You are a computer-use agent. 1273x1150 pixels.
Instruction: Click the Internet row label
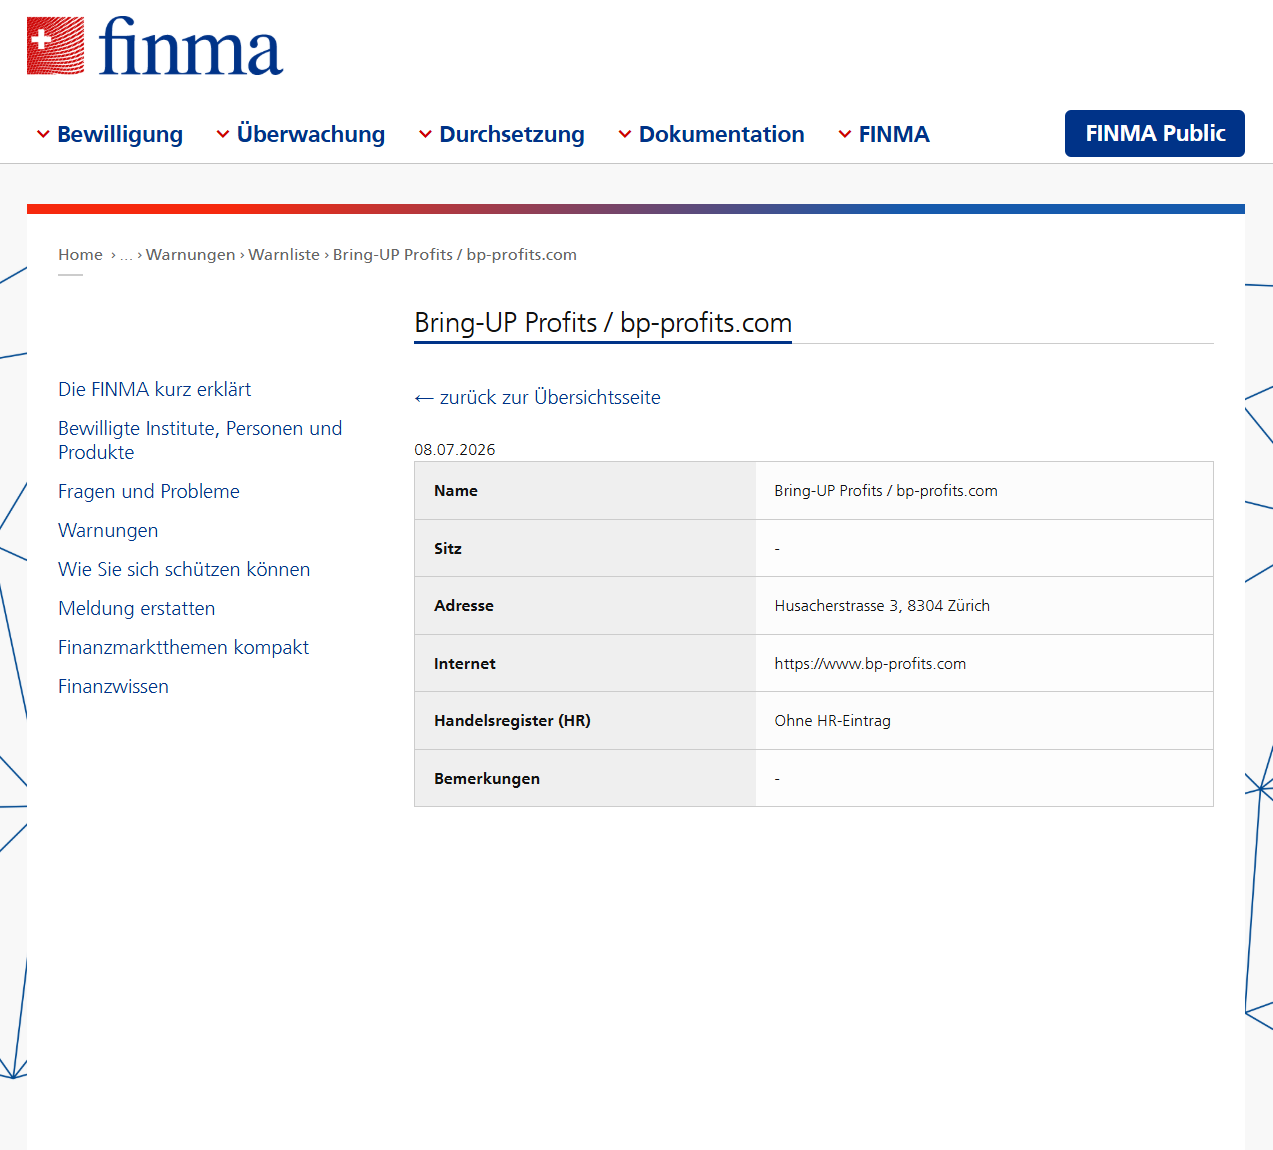465,664
